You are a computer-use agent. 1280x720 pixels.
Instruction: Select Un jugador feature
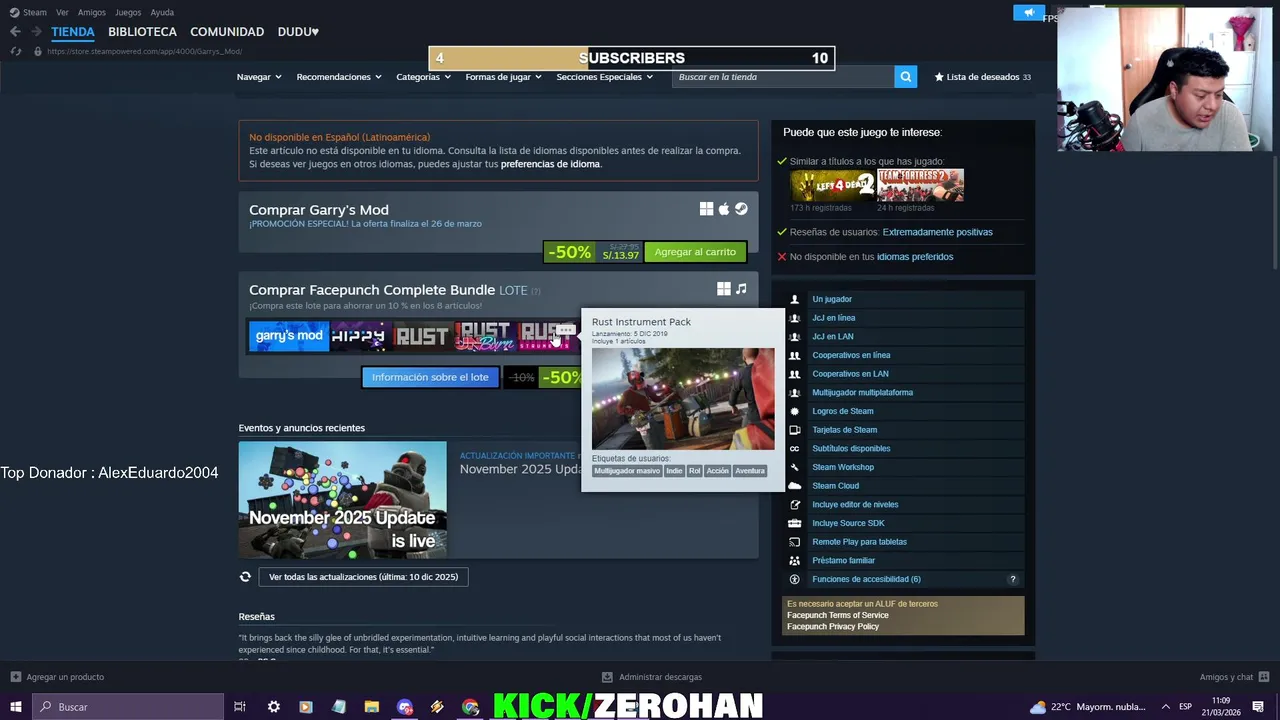click(x=832, y=299)
